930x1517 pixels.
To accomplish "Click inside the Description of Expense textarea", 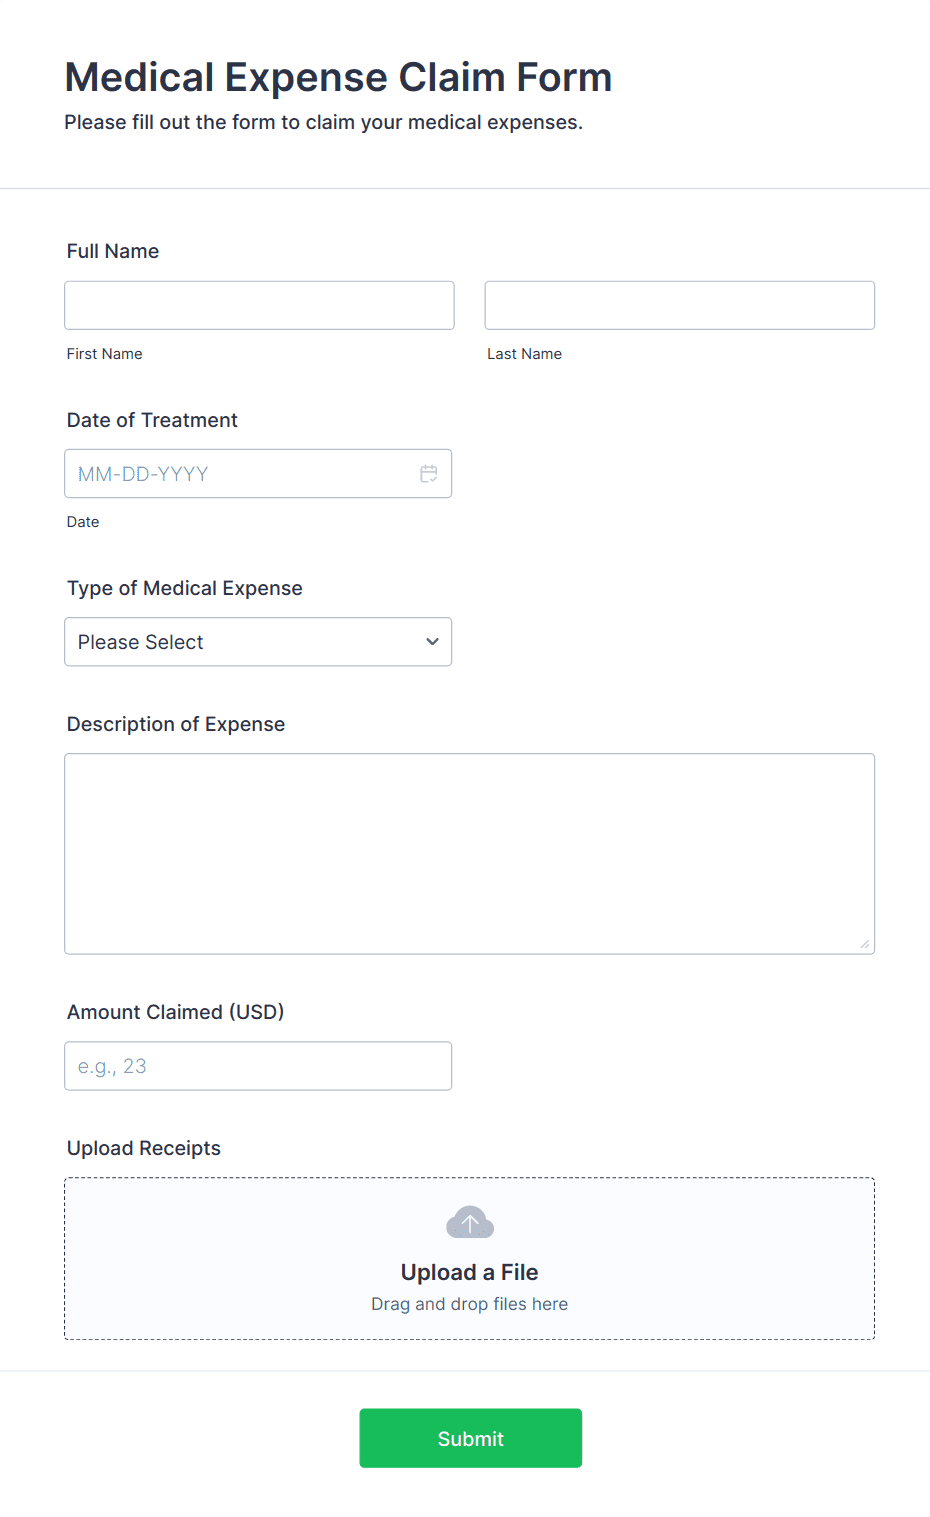I will pos(469,853).
